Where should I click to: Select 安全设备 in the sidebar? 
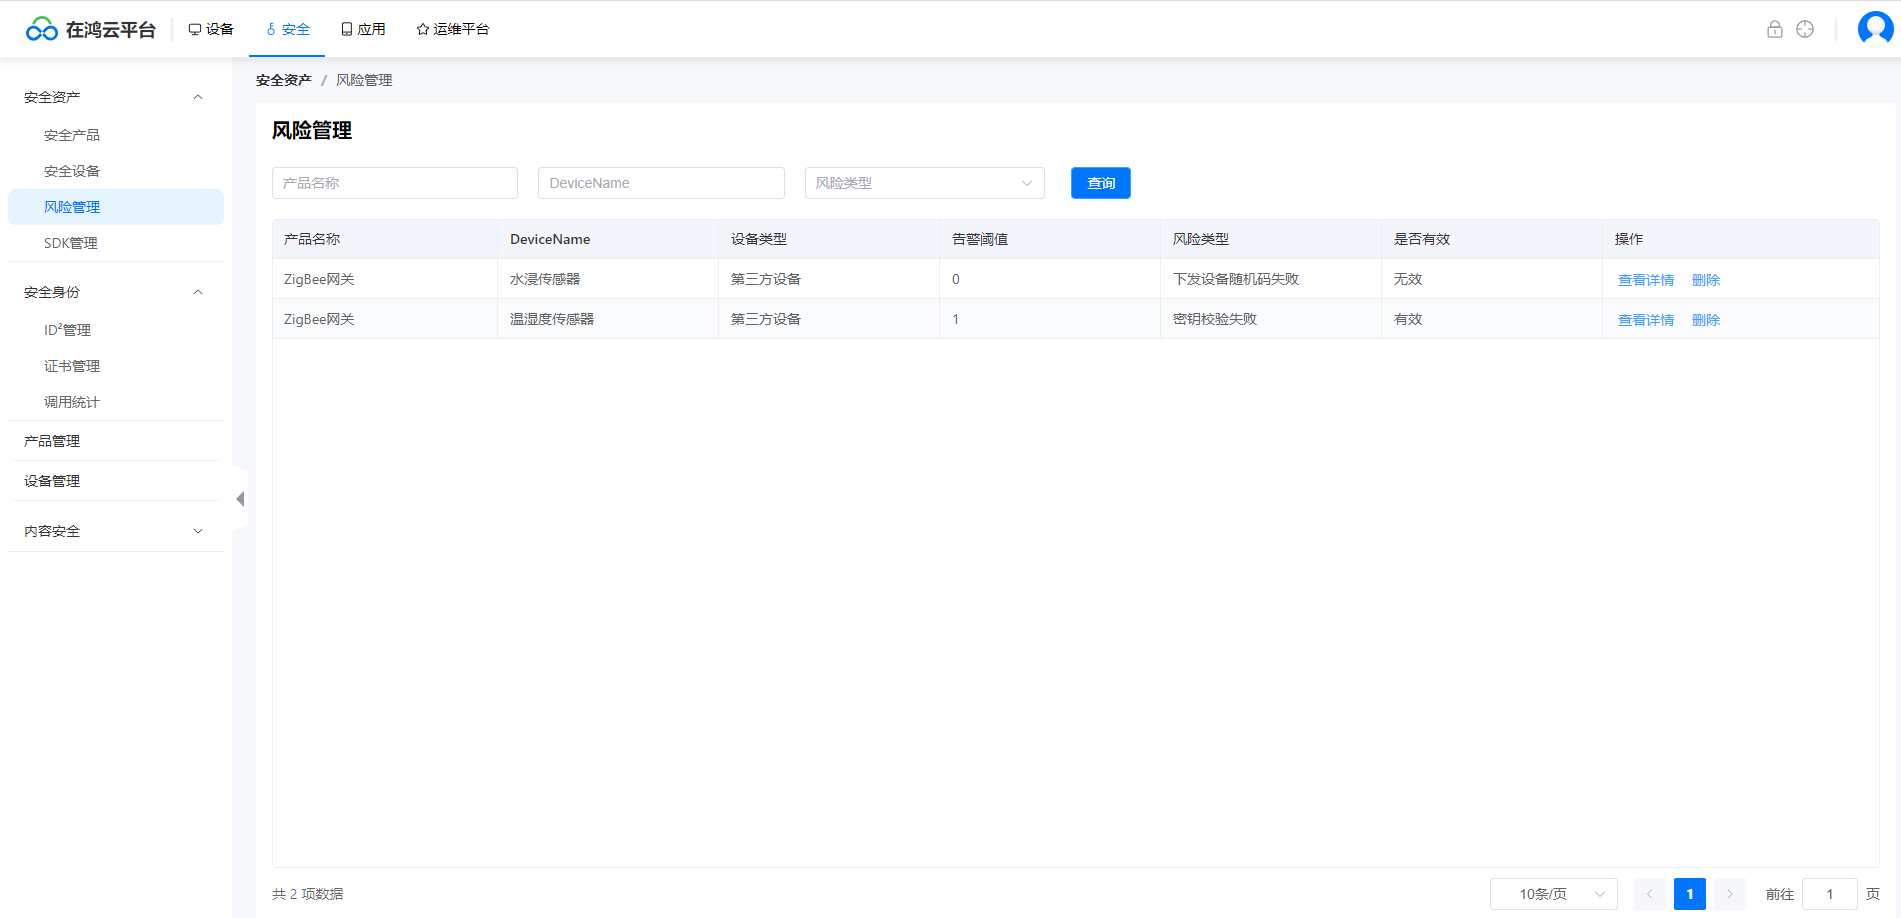(x=116, y=171)
